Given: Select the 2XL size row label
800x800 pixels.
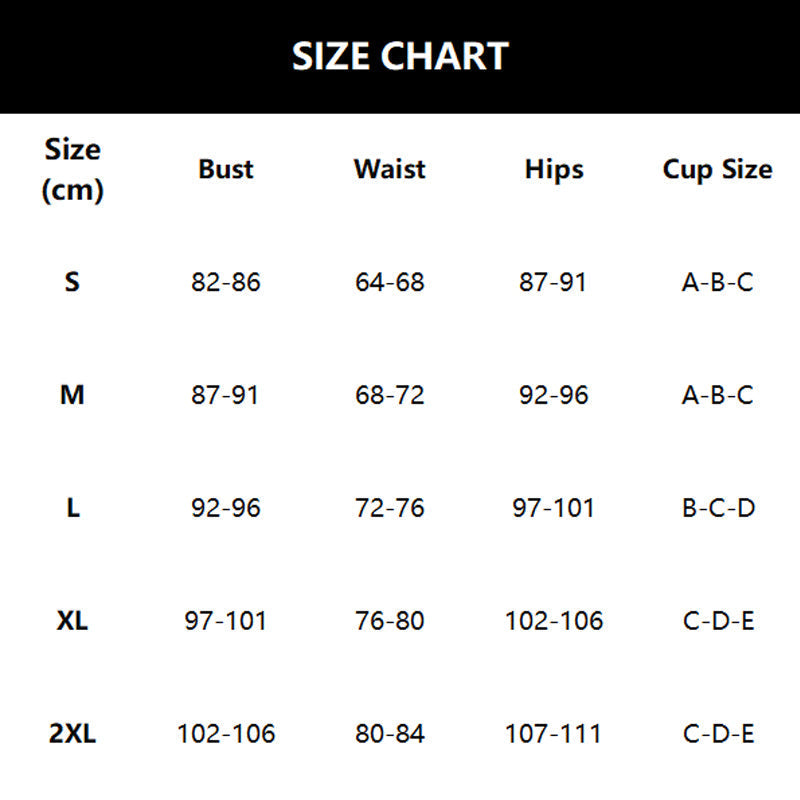Looking at the screenshot, I should (x=72, y=734).
